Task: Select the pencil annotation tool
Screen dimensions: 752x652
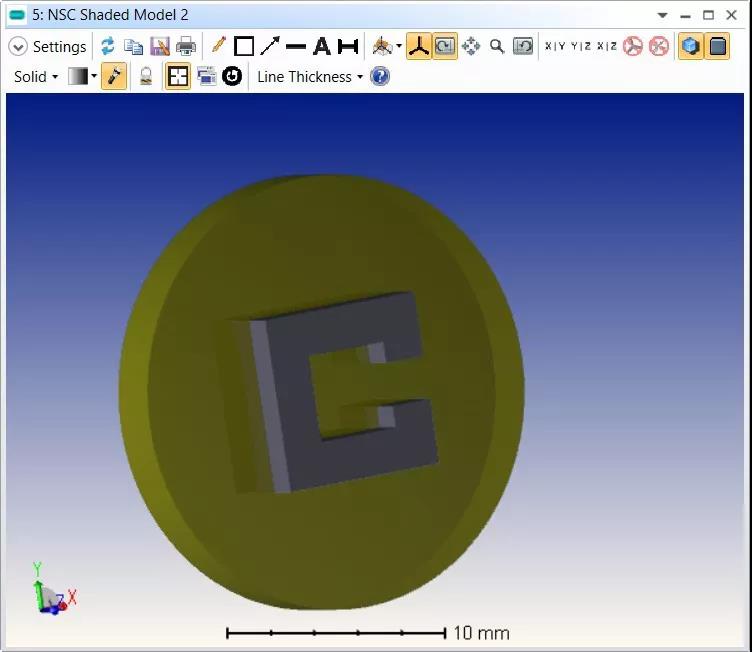Action: click(x=218, y=46)
